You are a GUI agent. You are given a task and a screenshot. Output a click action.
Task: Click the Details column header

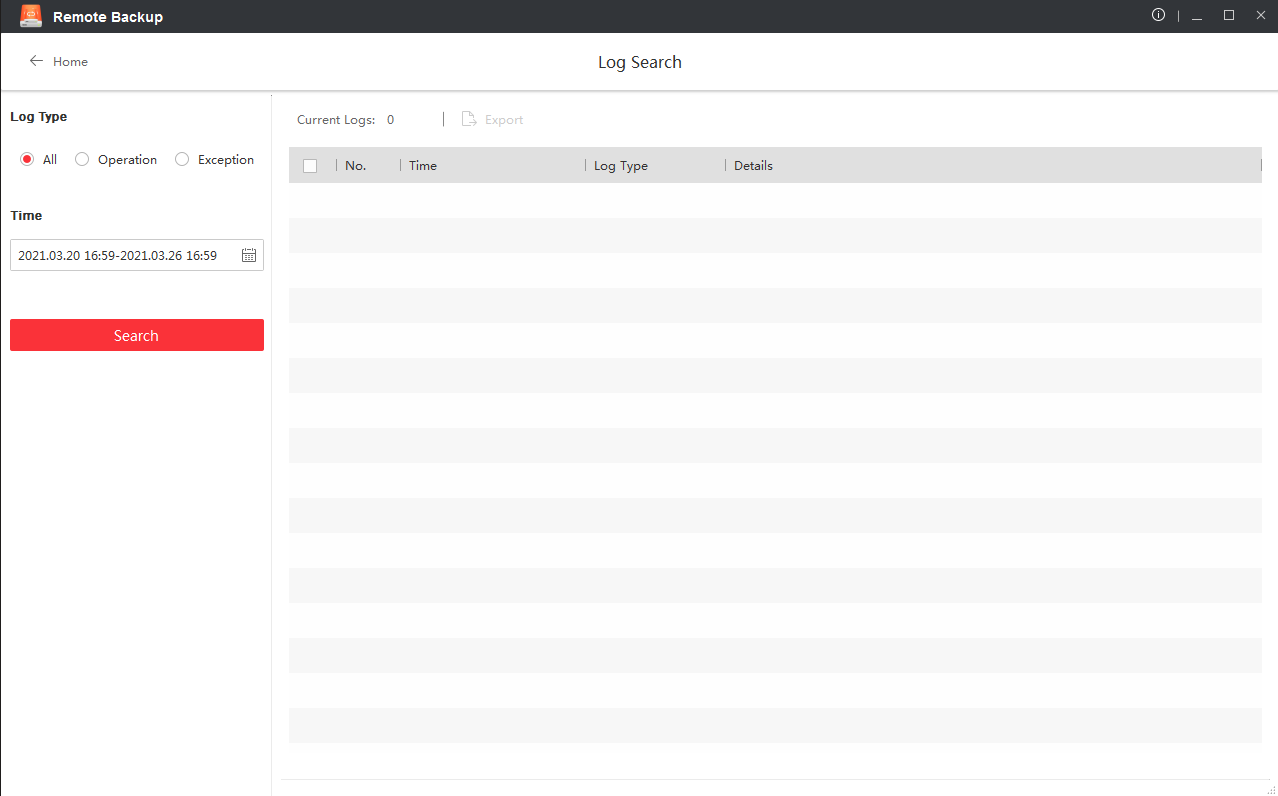click(753, 166)
